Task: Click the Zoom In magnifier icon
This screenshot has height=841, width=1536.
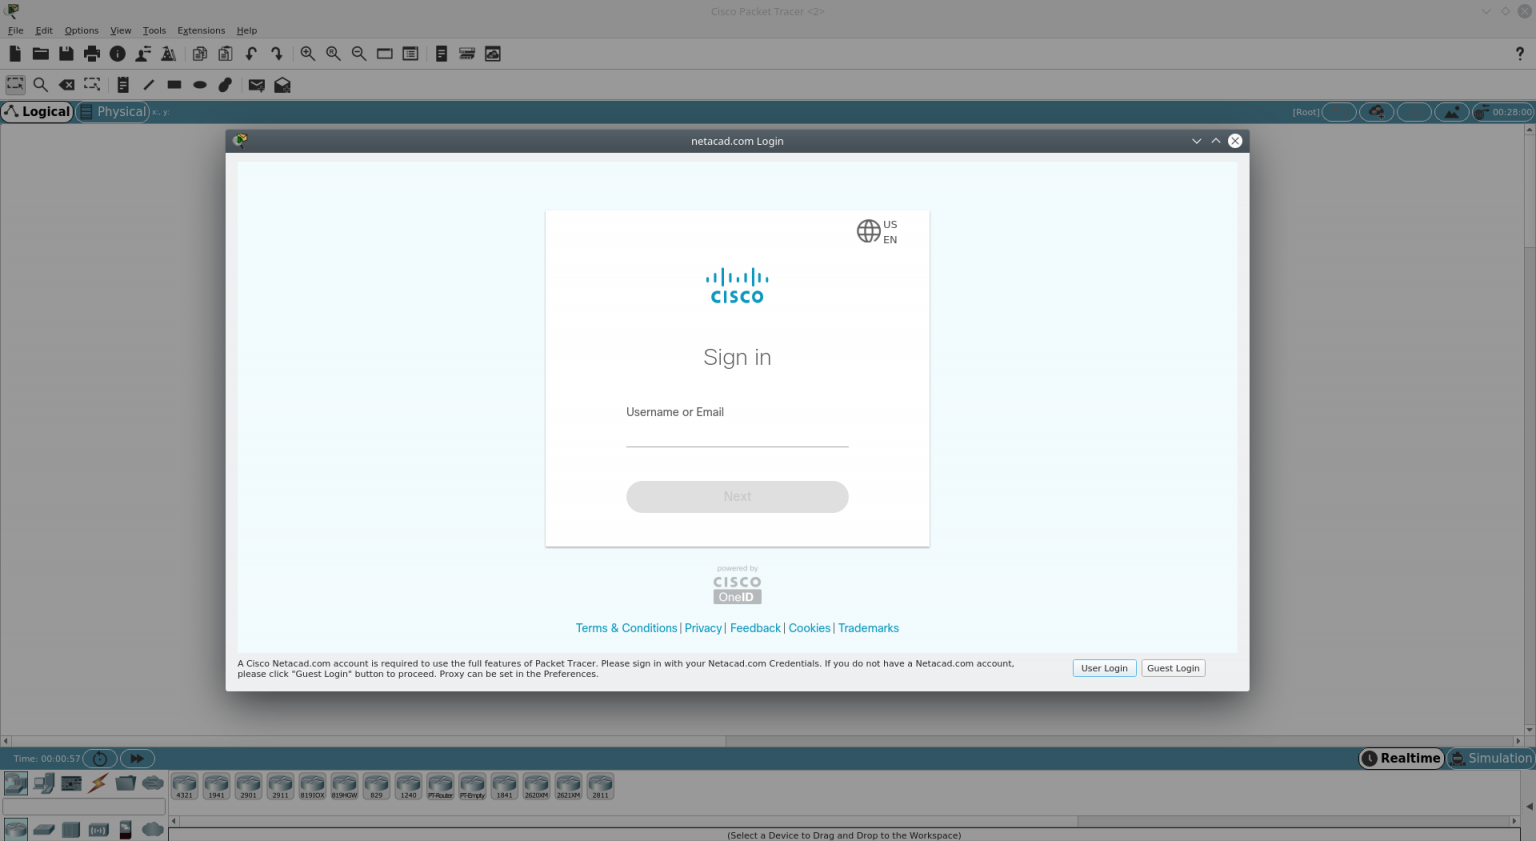Action: 308,54
